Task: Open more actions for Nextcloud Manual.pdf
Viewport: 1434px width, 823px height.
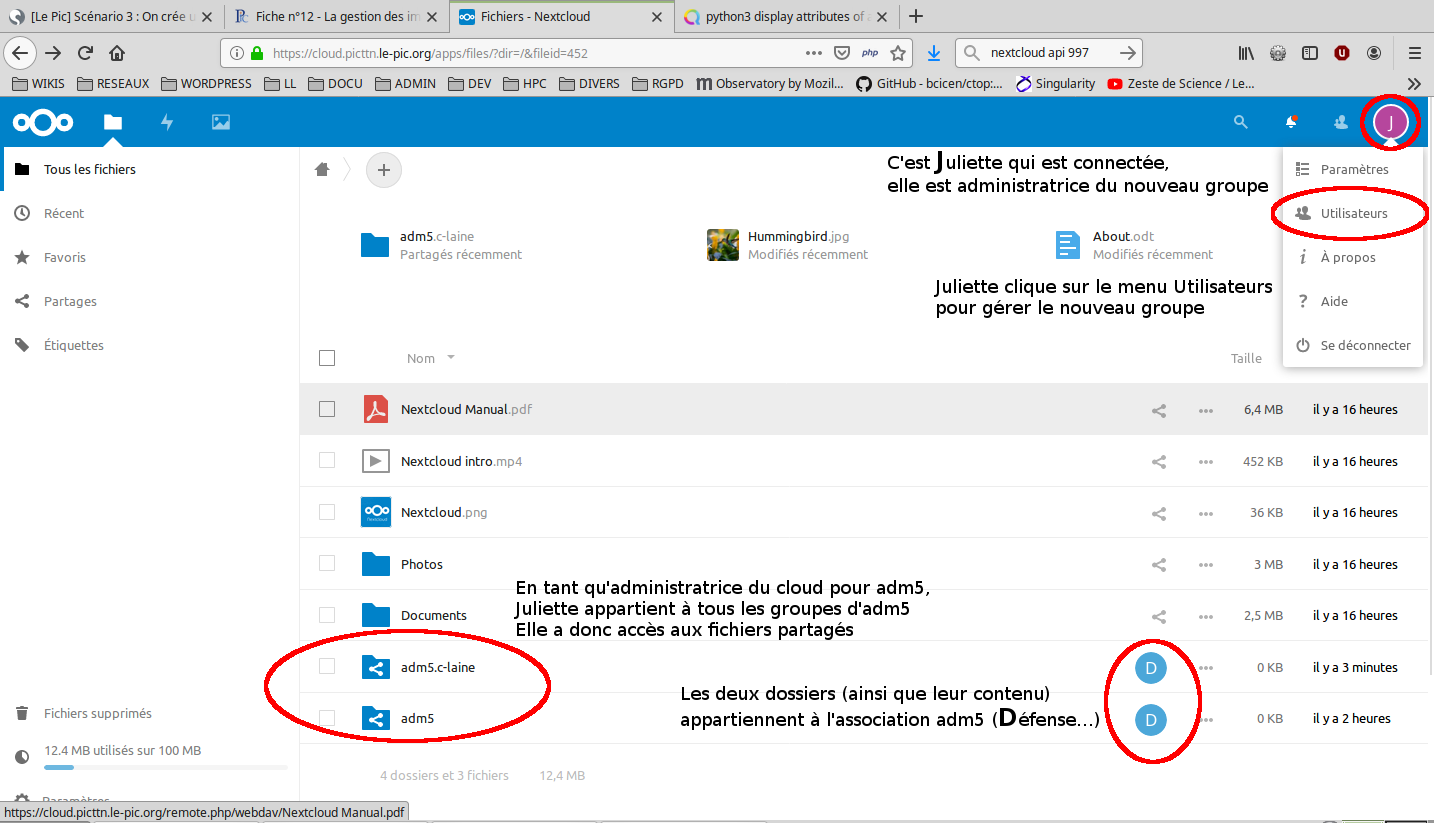Action: pyautogui.click(x=1206, y=410)
